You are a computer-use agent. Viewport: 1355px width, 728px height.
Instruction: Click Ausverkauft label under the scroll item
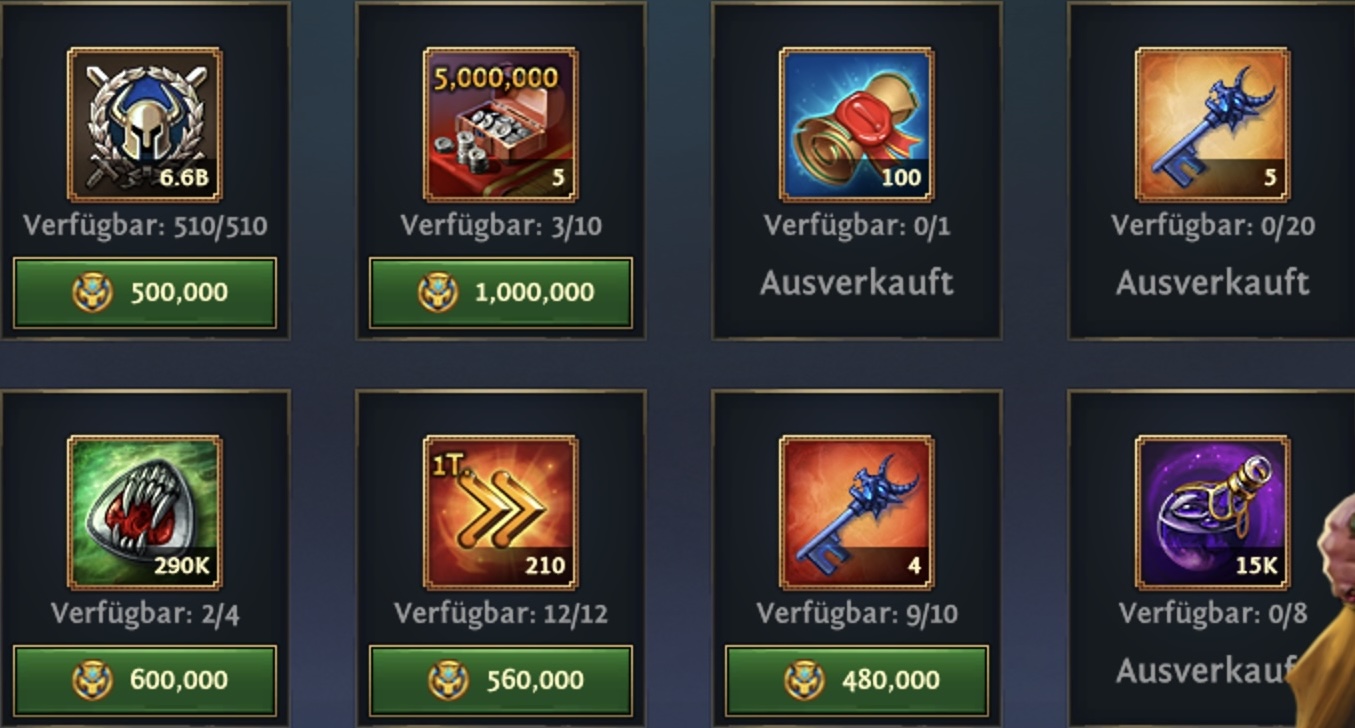[857, 283]
